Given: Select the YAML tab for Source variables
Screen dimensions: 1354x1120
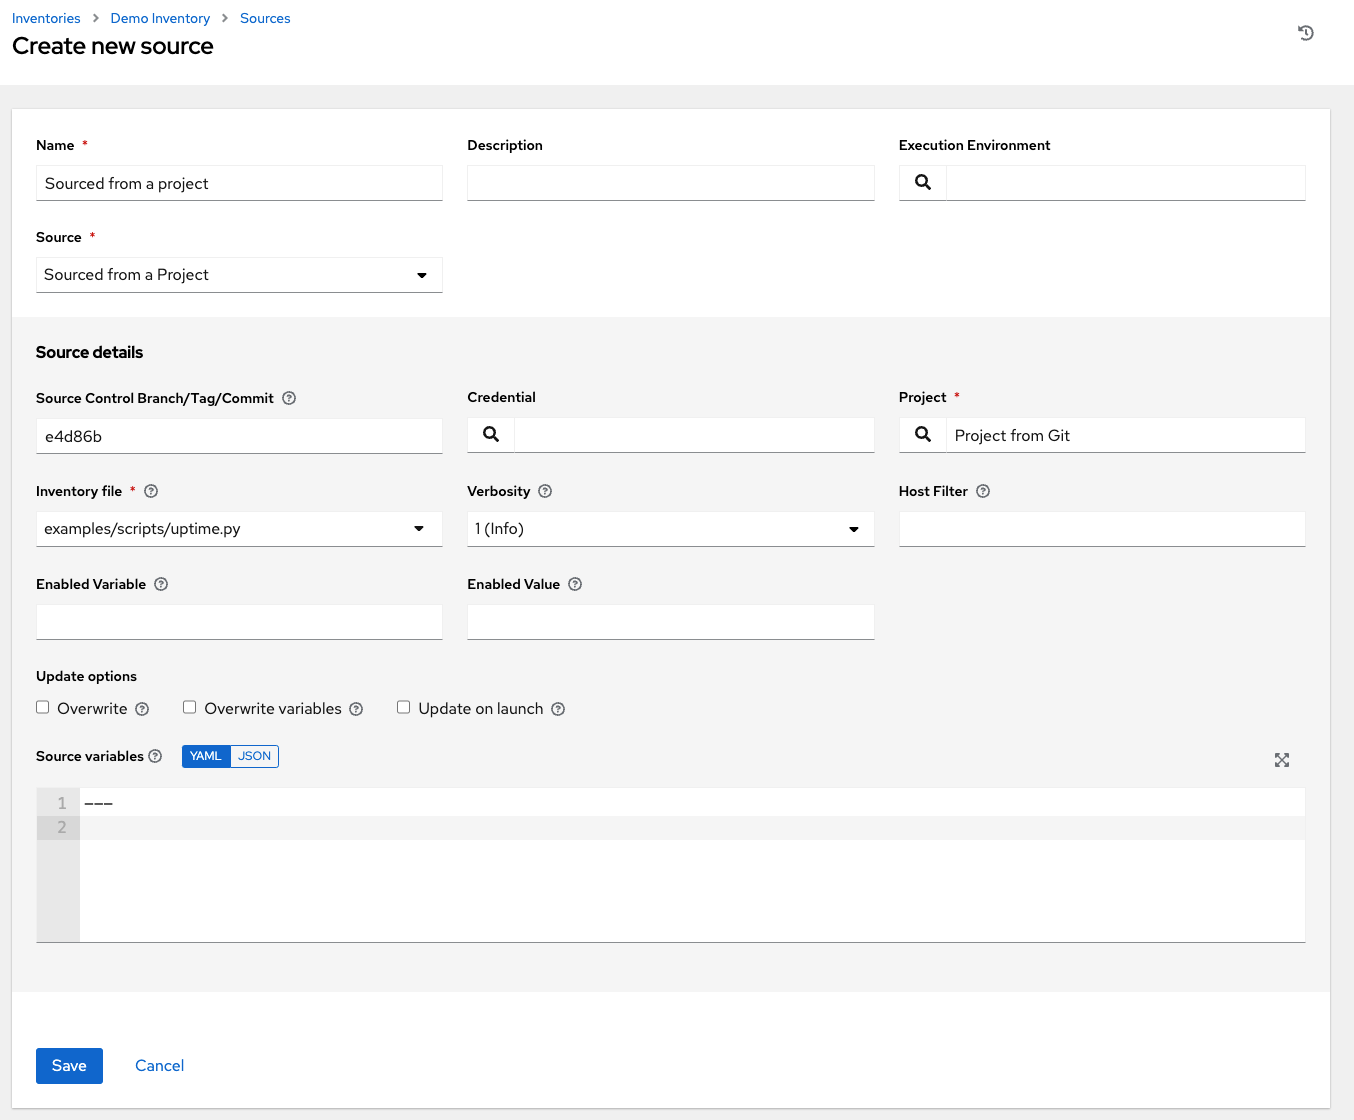Looking at the screenshot, I should pyautogui.click(x=206, y=756).
